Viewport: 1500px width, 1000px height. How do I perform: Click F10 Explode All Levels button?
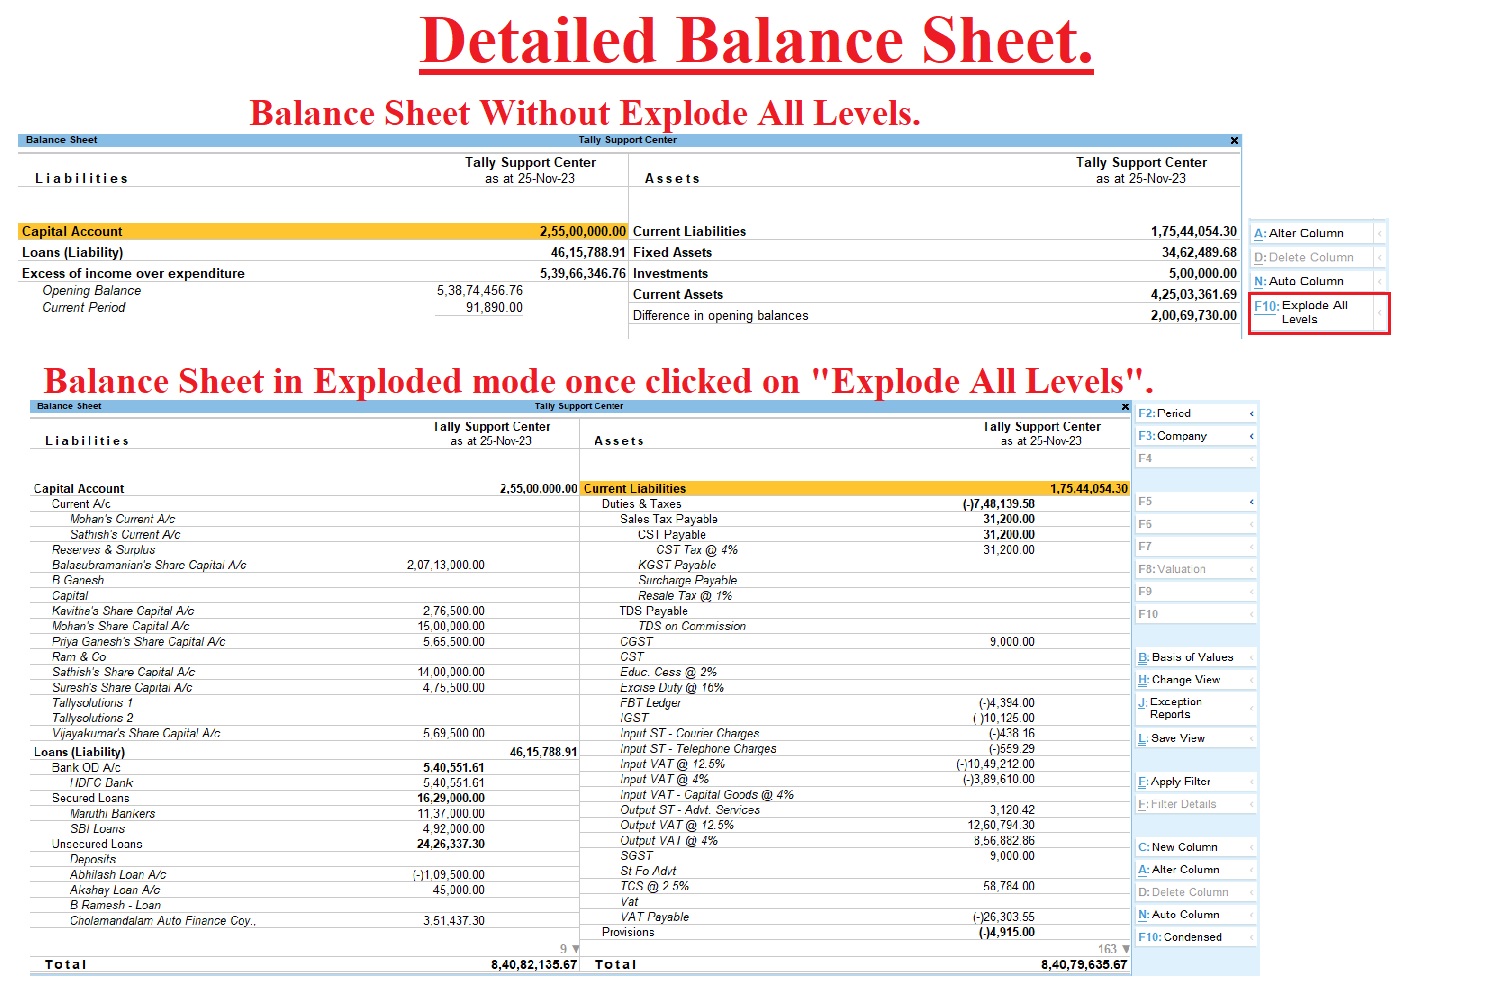click(x=1314, y=312)
